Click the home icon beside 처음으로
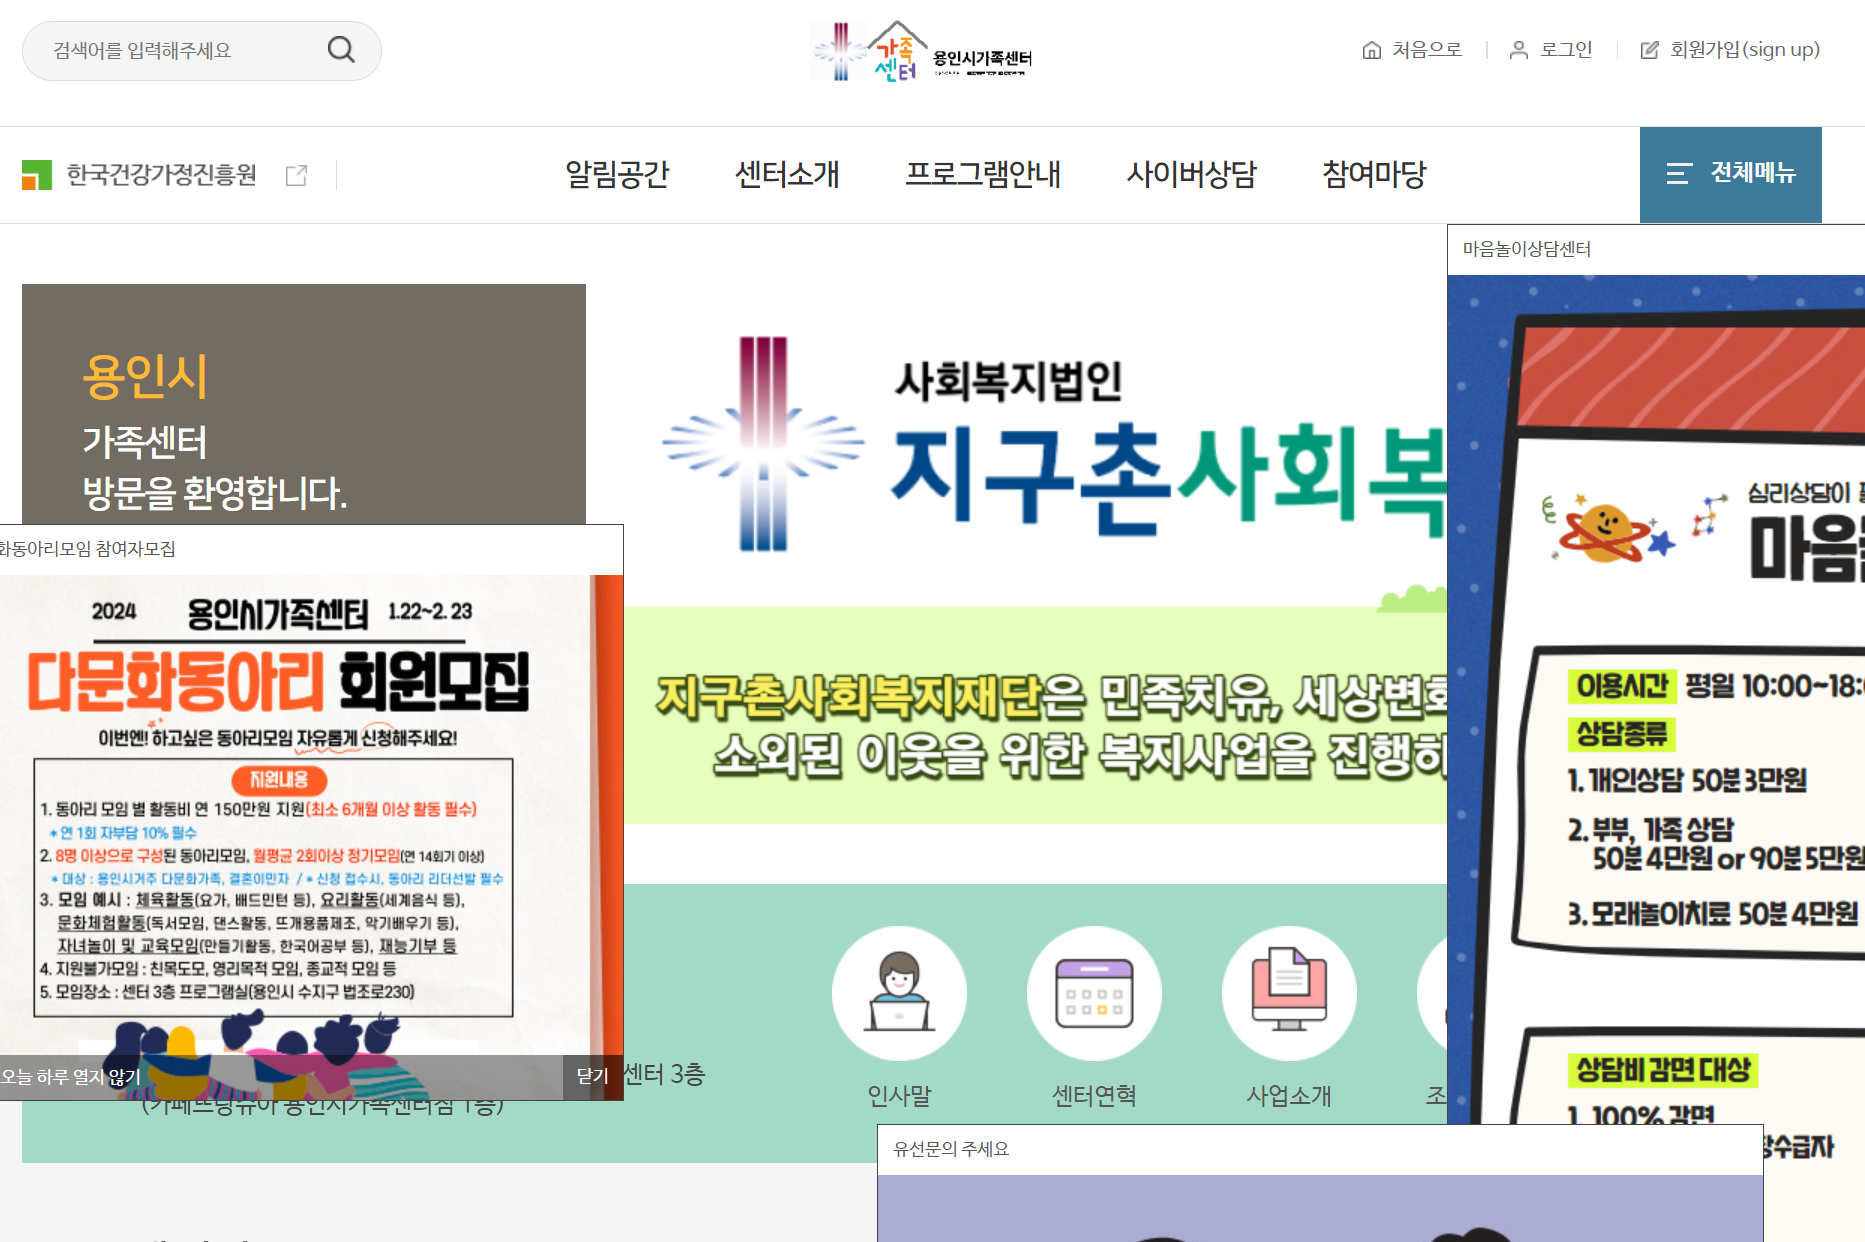This screenshot has width=1865, height=1242. 1371,50
